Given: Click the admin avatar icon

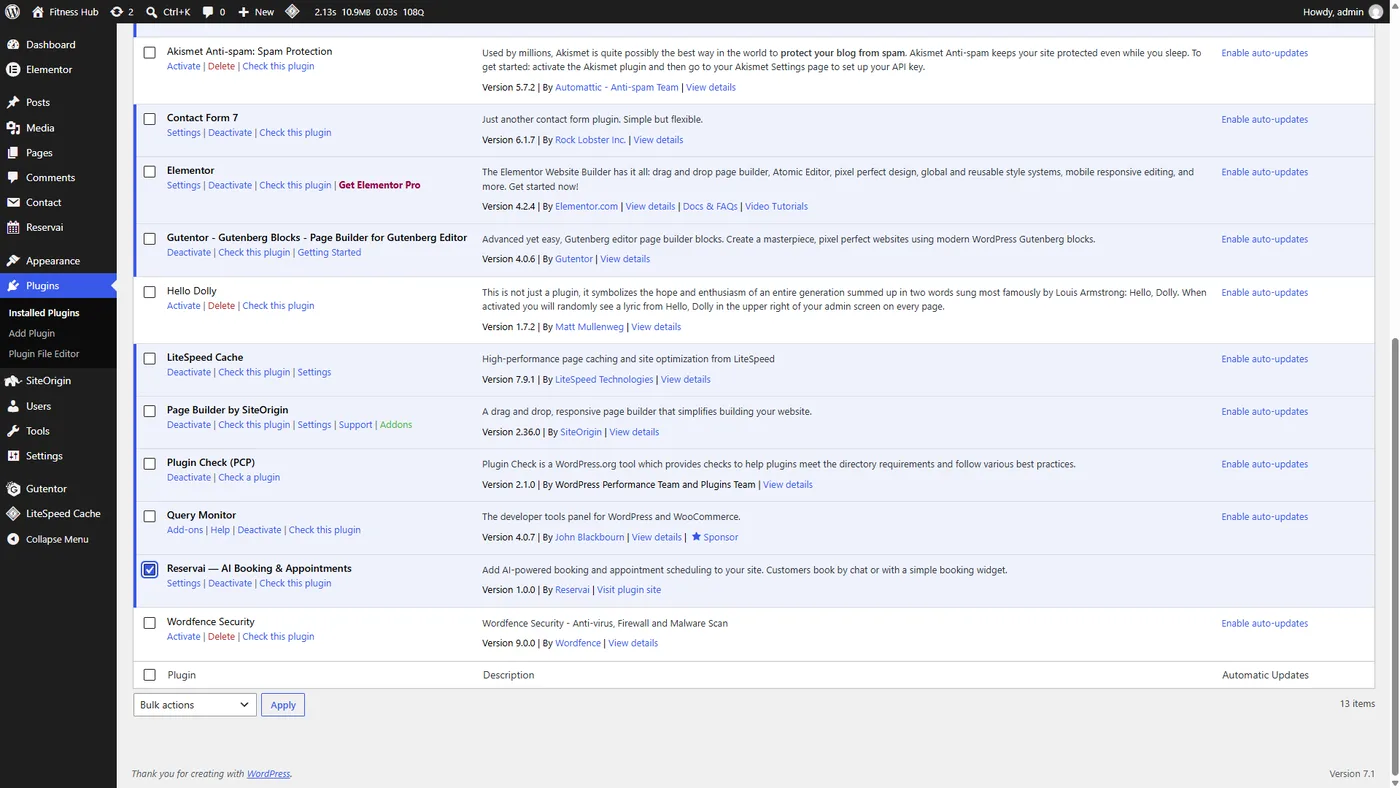Looking at the screenshot, I should tap(1376, 12).
